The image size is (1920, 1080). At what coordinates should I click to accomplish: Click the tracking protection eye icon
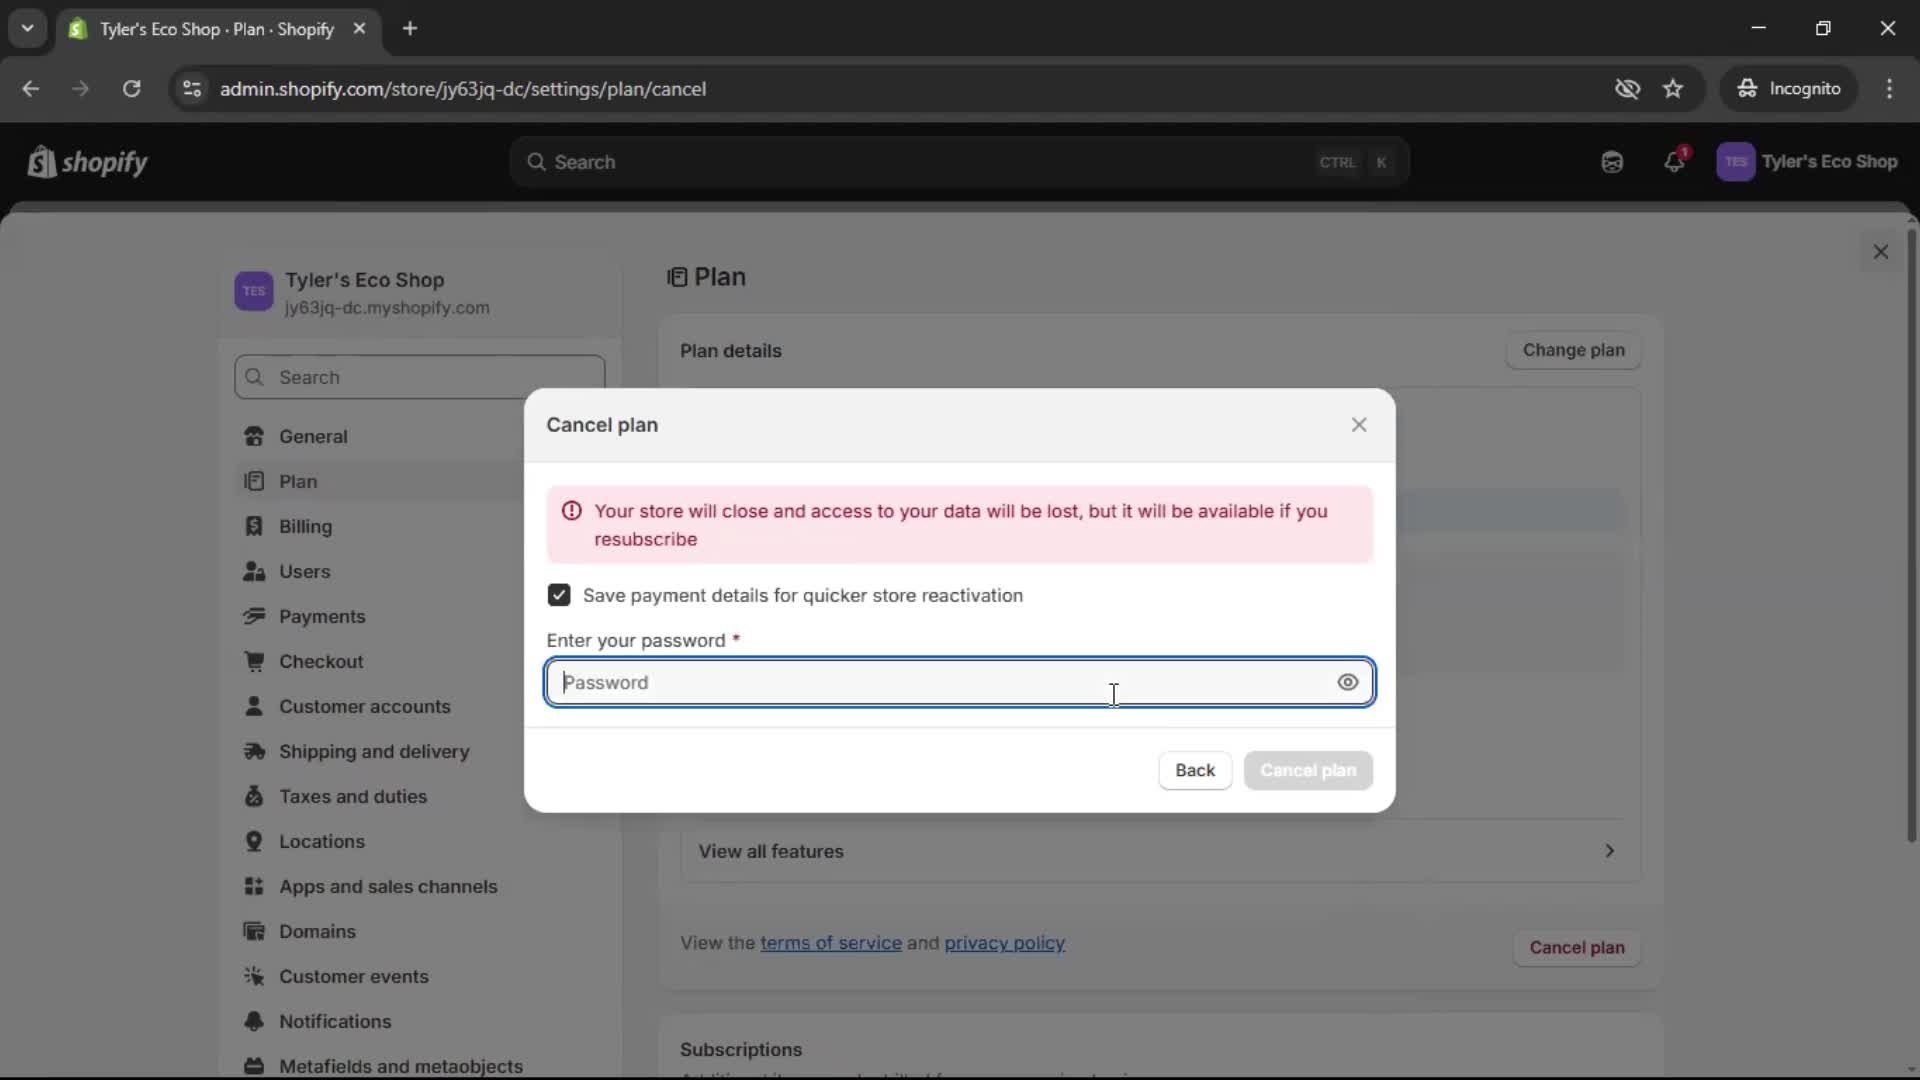point(1627,89)
